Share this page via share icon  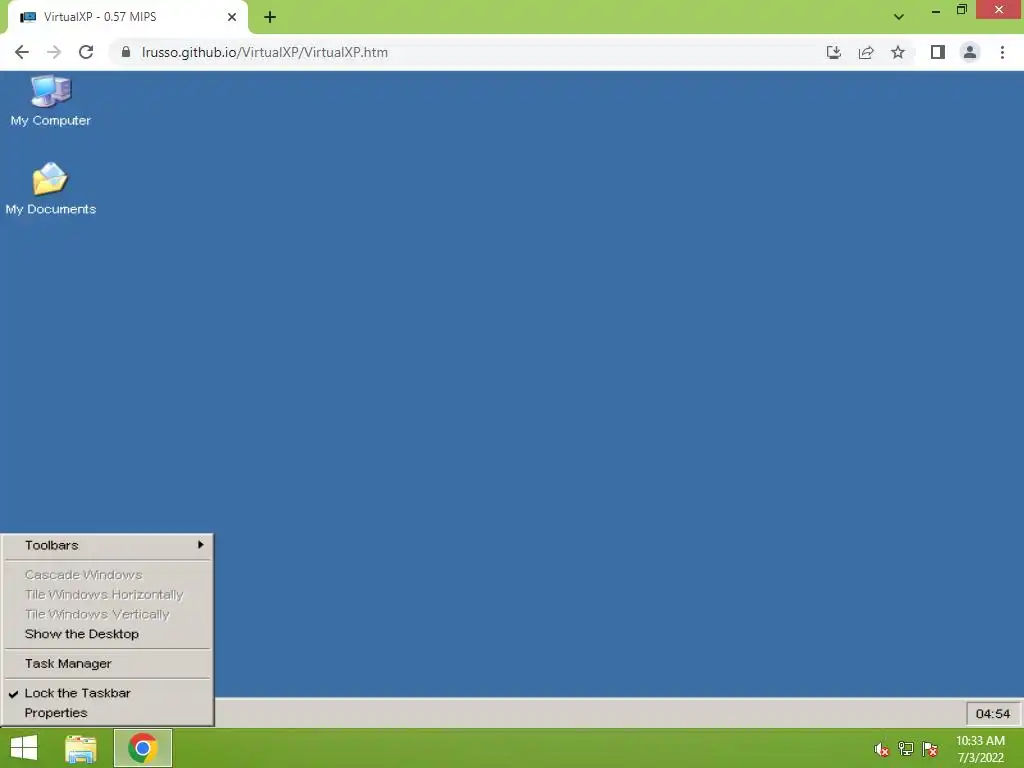pyautogui.click(x=866, y=52)
